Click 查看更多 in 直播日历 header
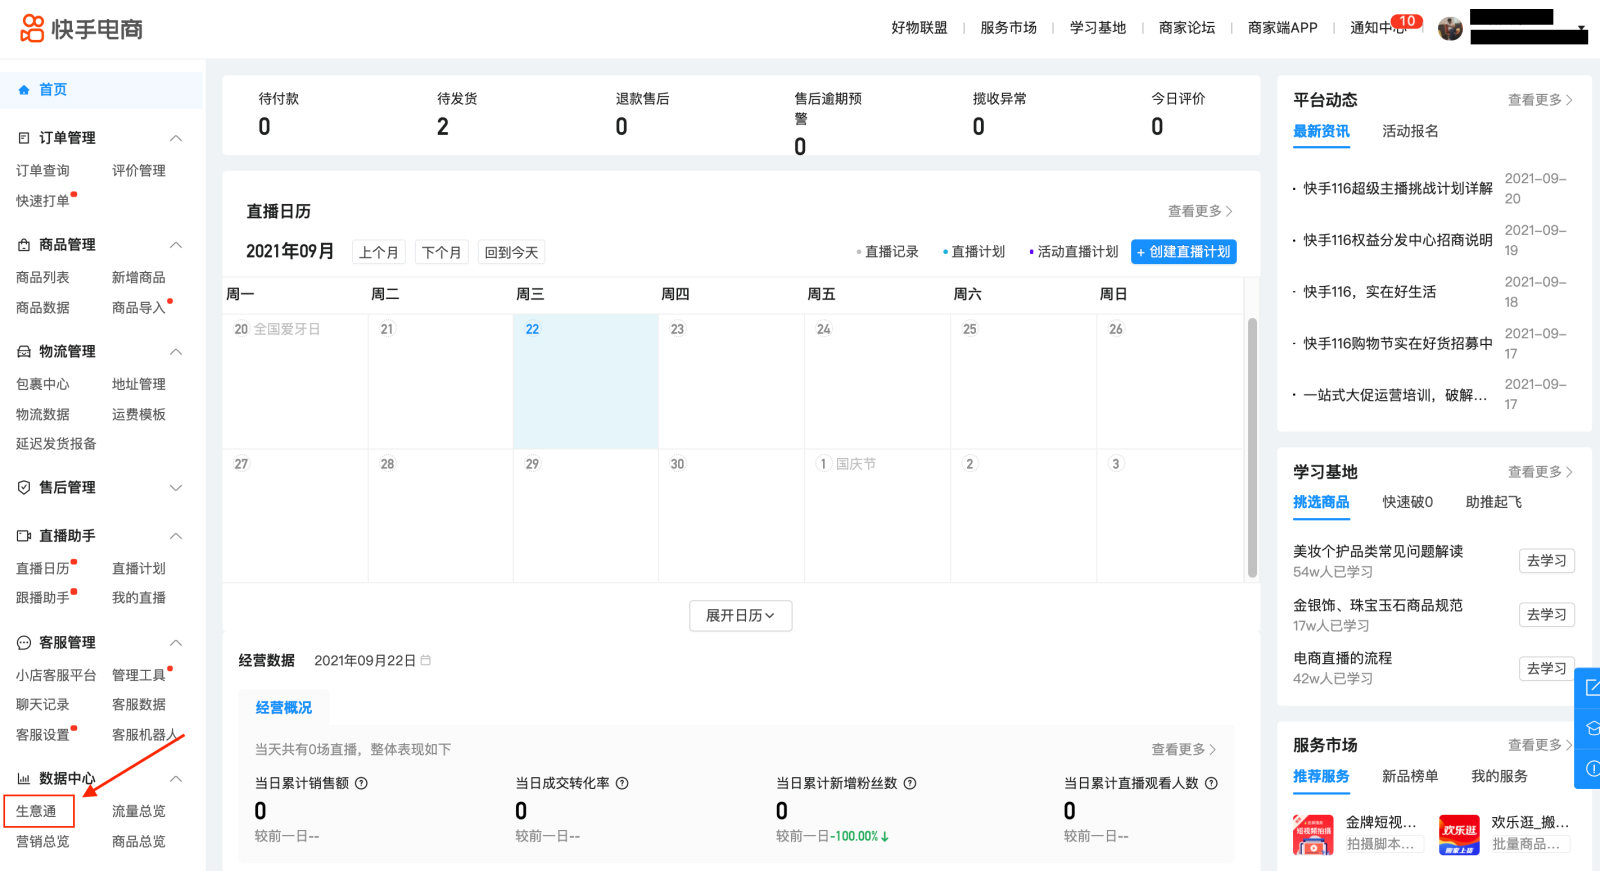Screen dimensions: 1600x871 [1200, 211]
